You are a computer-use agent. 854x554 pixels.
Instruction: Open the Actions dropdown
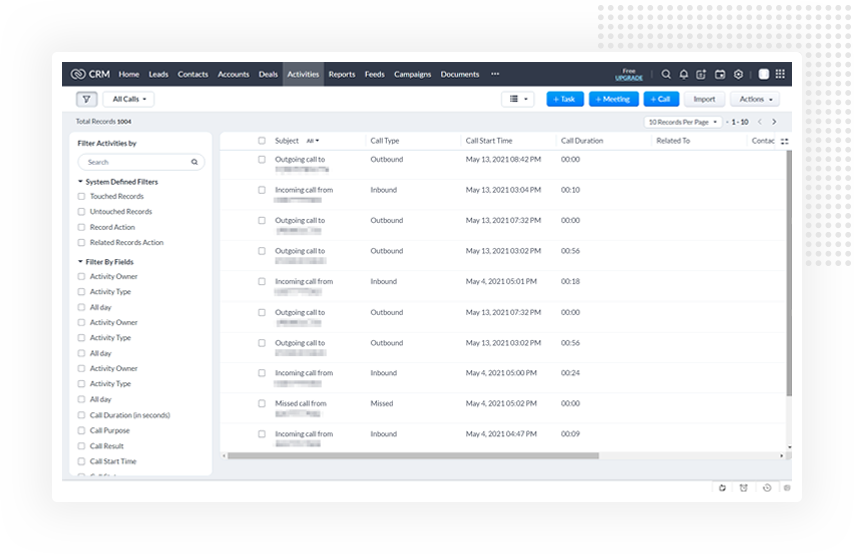755,99
